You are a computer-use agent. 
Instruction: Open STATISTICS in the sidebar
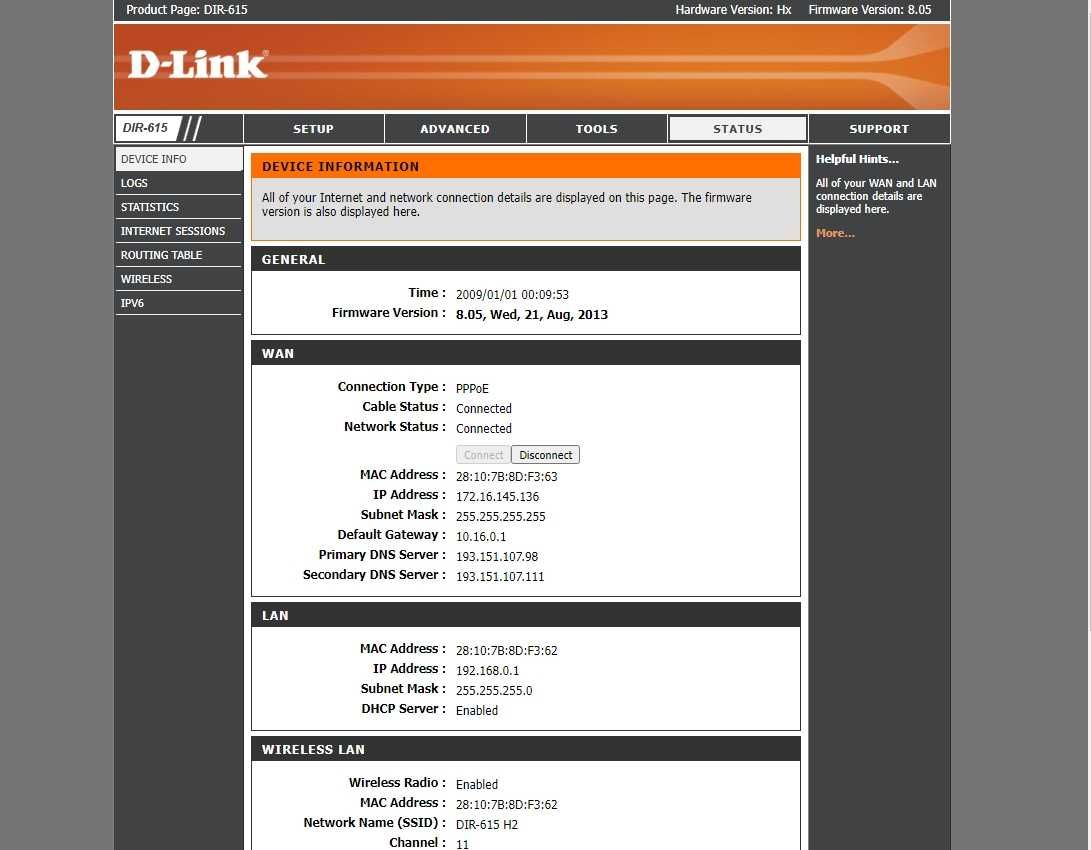179,207
